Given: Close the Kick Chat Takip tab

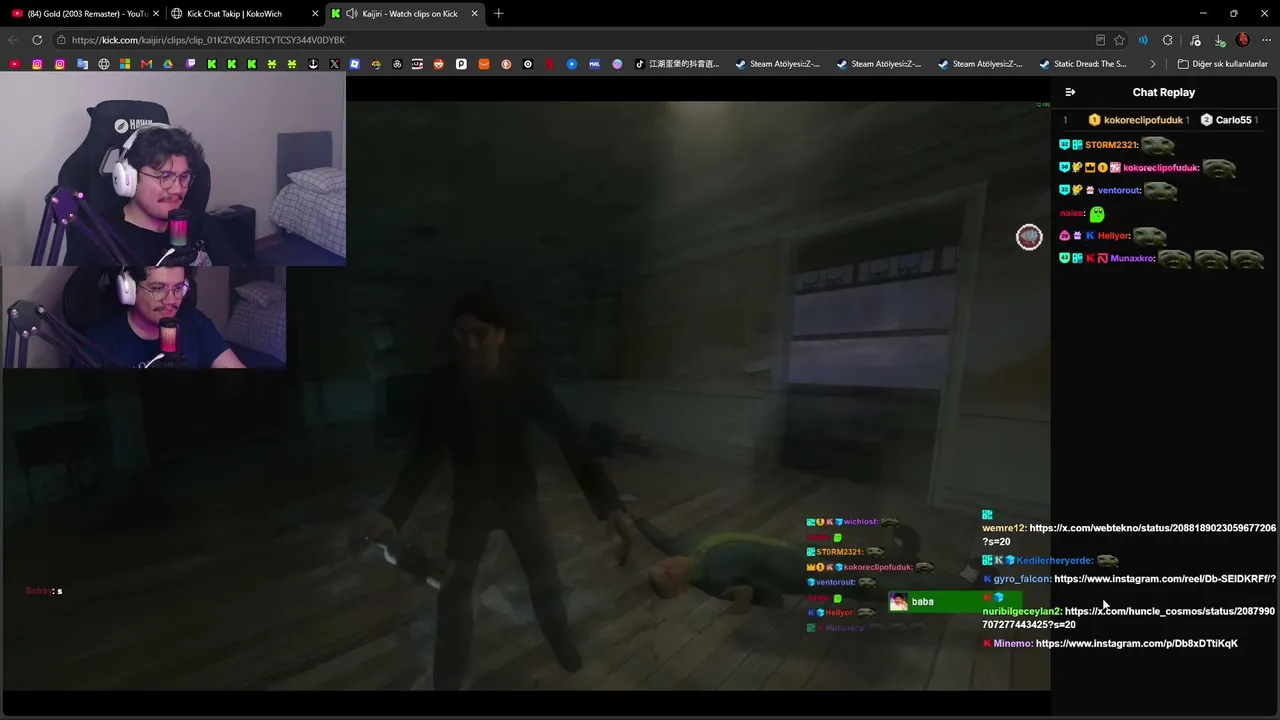Looking at the screenshot, I should (x=315, y=13).
